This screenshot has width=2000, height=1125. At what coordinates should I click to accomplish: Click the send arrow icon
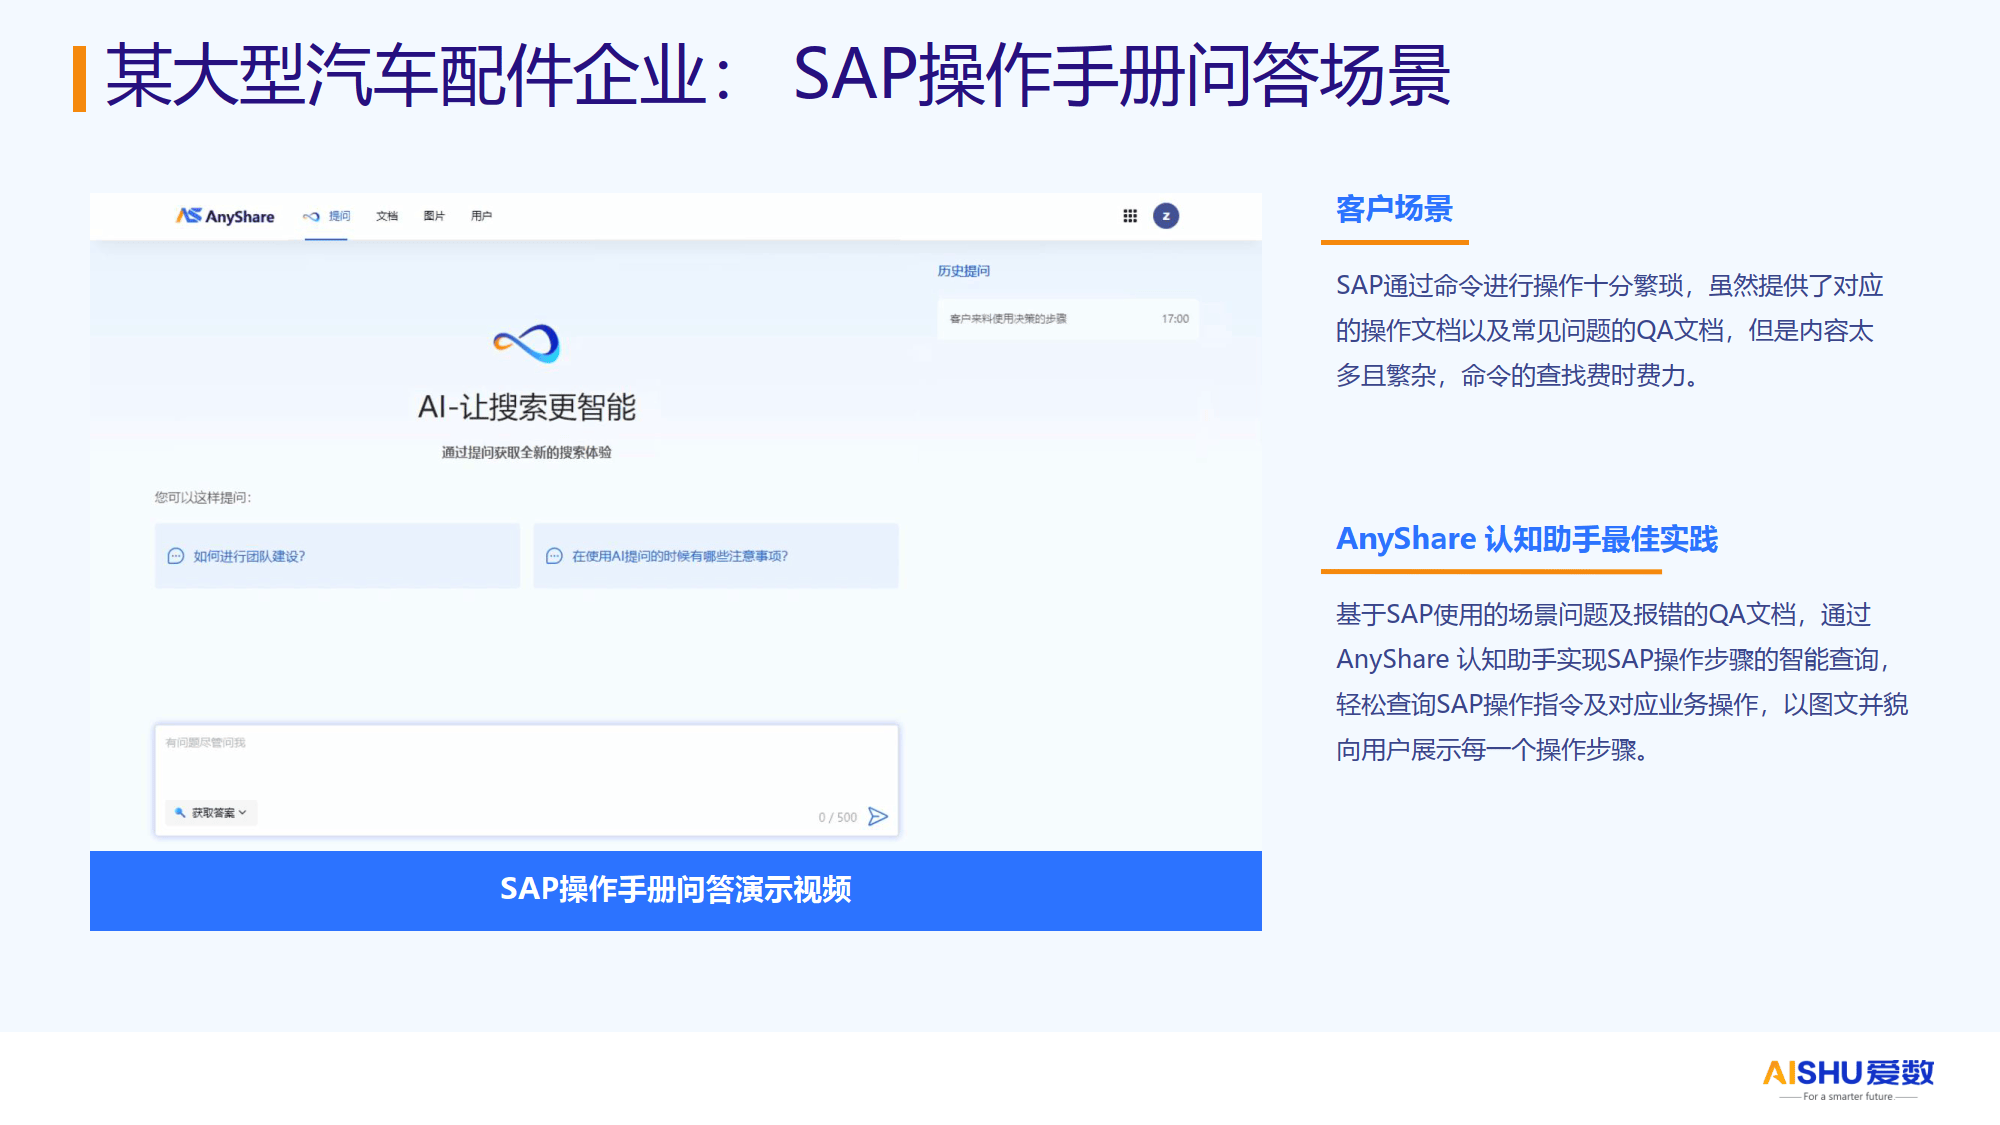coord(878,817)
